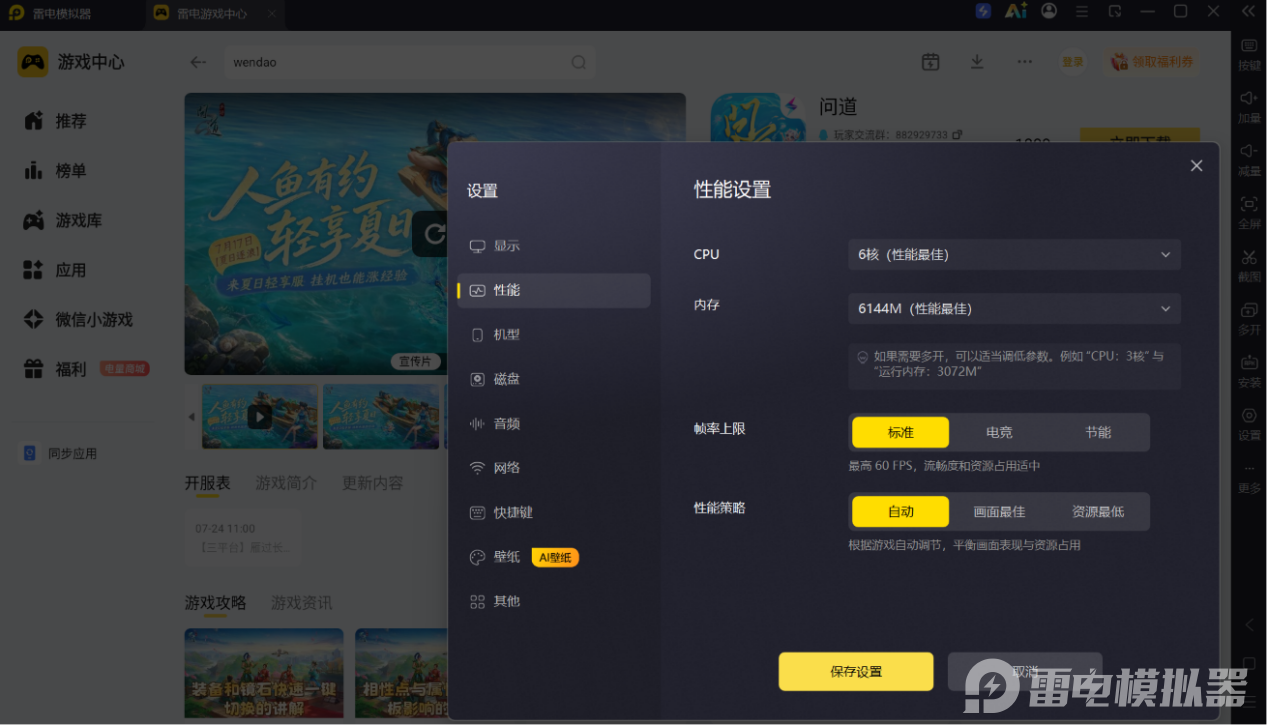
Task: Click the AI壁纸 badge
Action: coord(555,557)
